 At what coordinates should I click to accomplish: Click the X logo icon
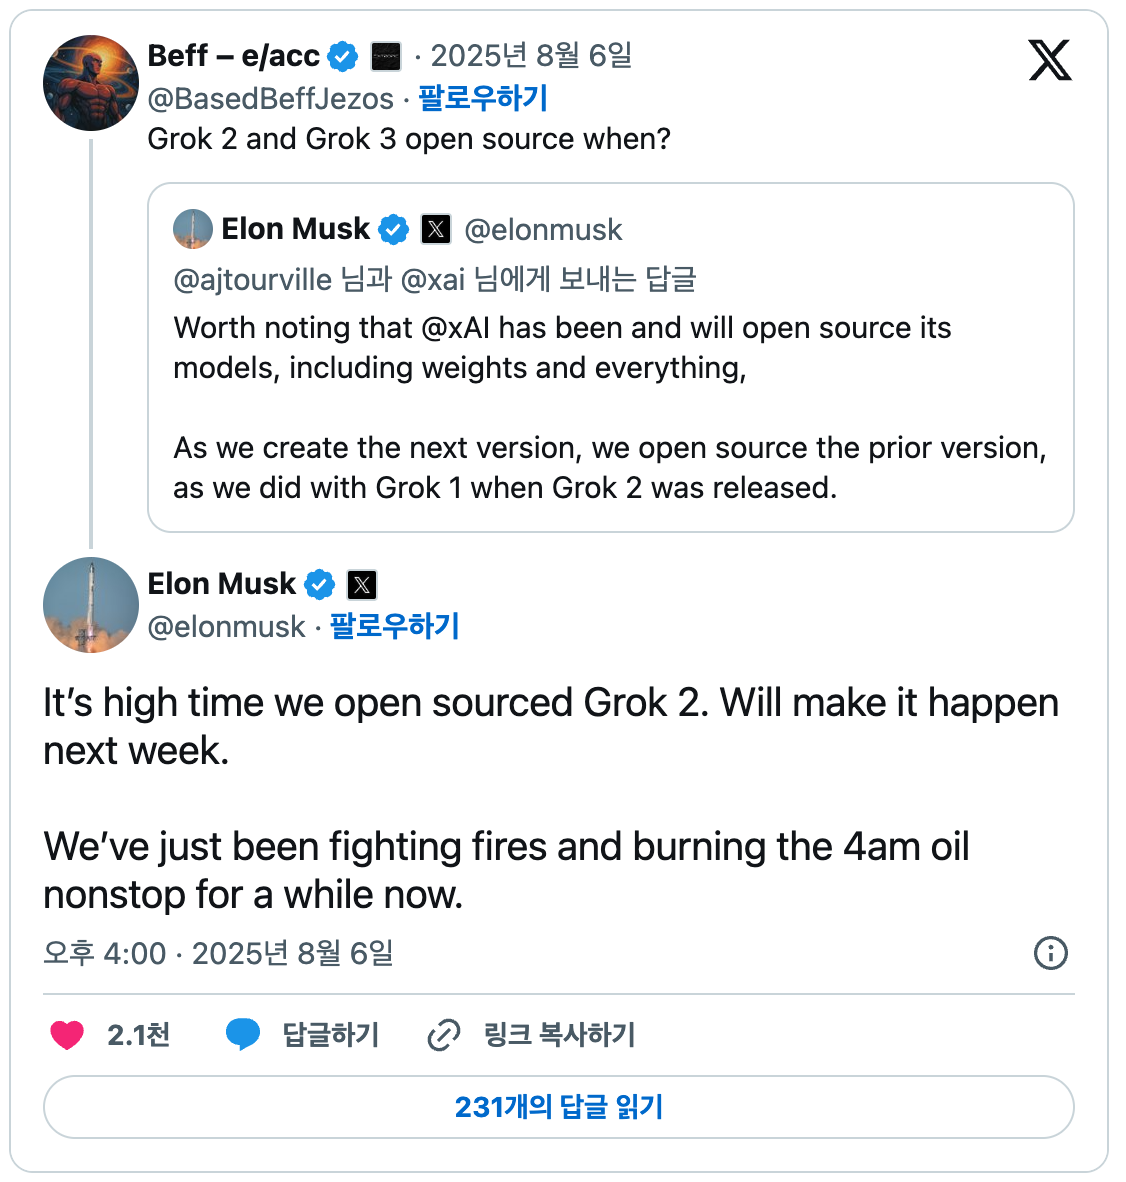click(x=1049, y=61)
